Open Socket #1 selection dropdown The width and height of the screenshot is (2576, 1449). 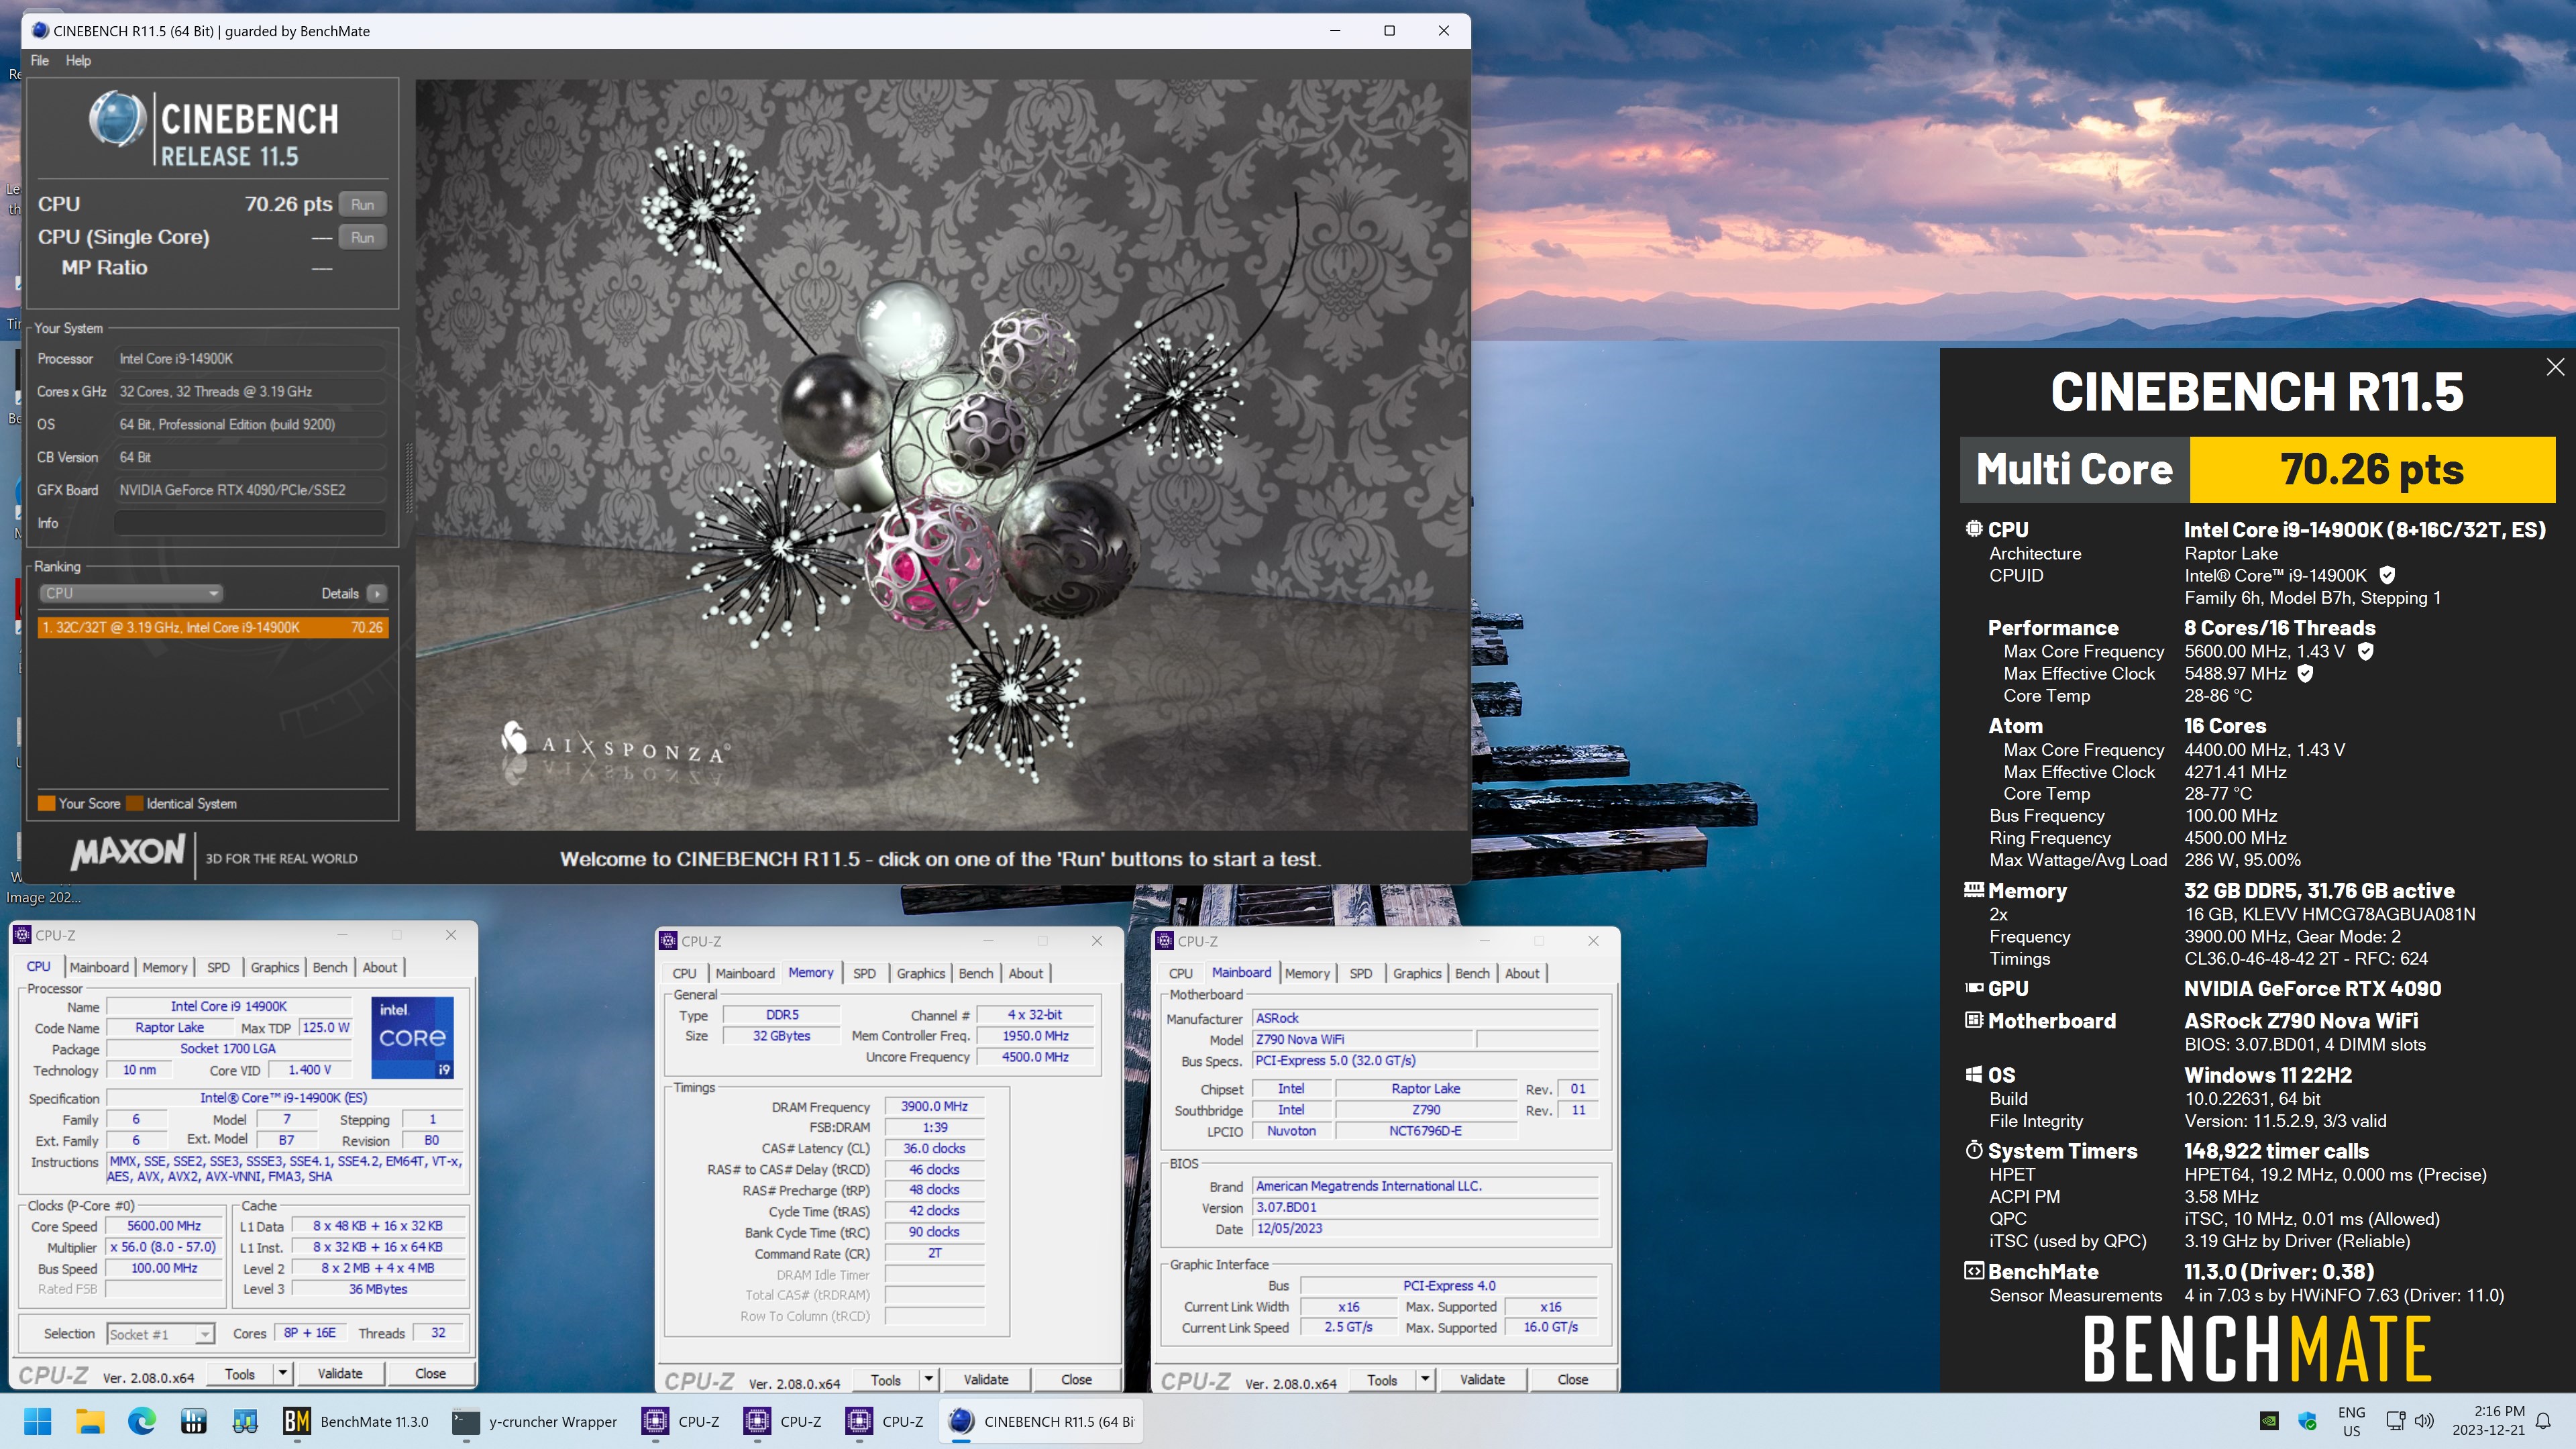click(160, 1334)
